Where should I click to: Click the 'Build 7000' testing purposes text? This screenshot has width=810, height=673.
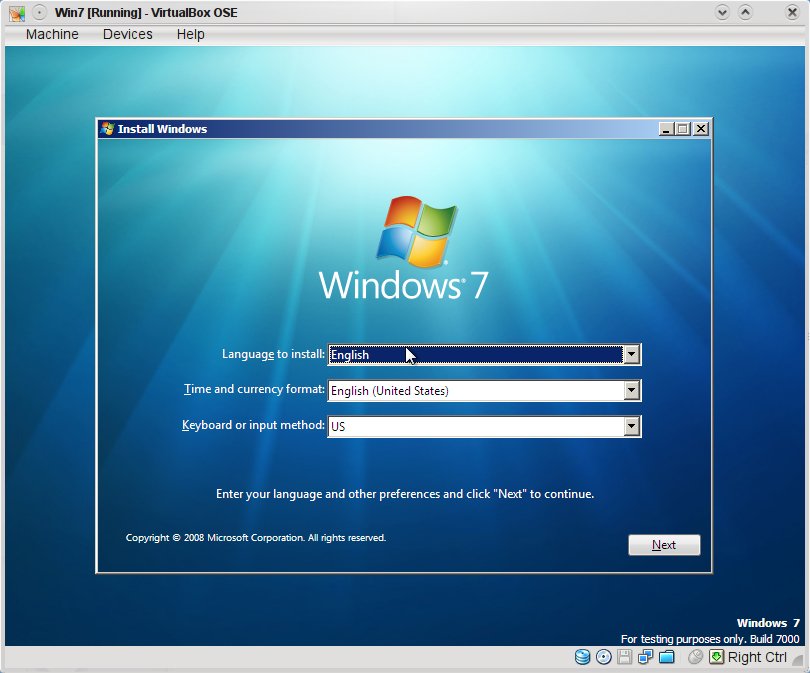click(x=710, y=639)
